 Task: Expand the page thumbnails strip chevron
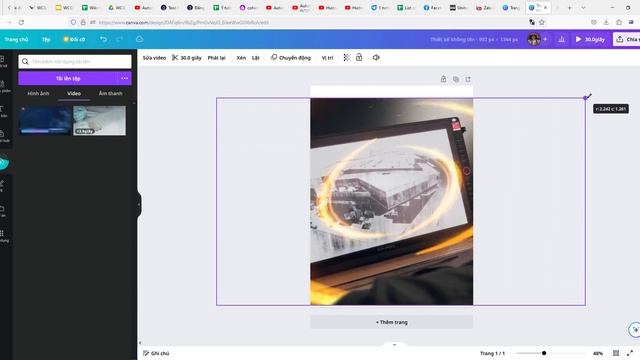tap(394, 345)
